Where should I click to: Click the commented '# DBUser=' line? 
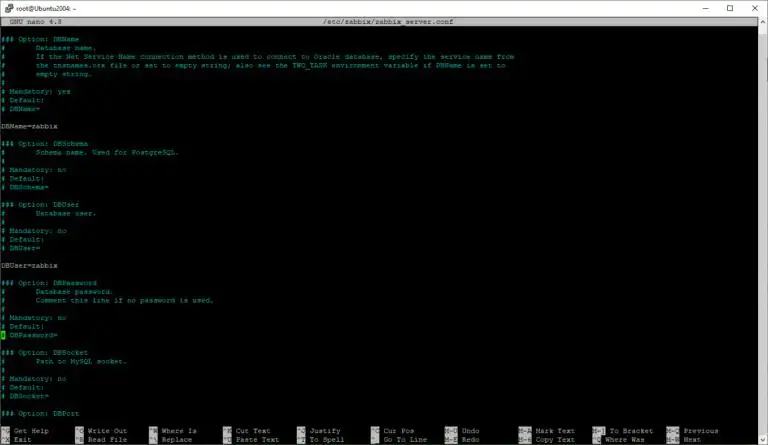(21, 248)
